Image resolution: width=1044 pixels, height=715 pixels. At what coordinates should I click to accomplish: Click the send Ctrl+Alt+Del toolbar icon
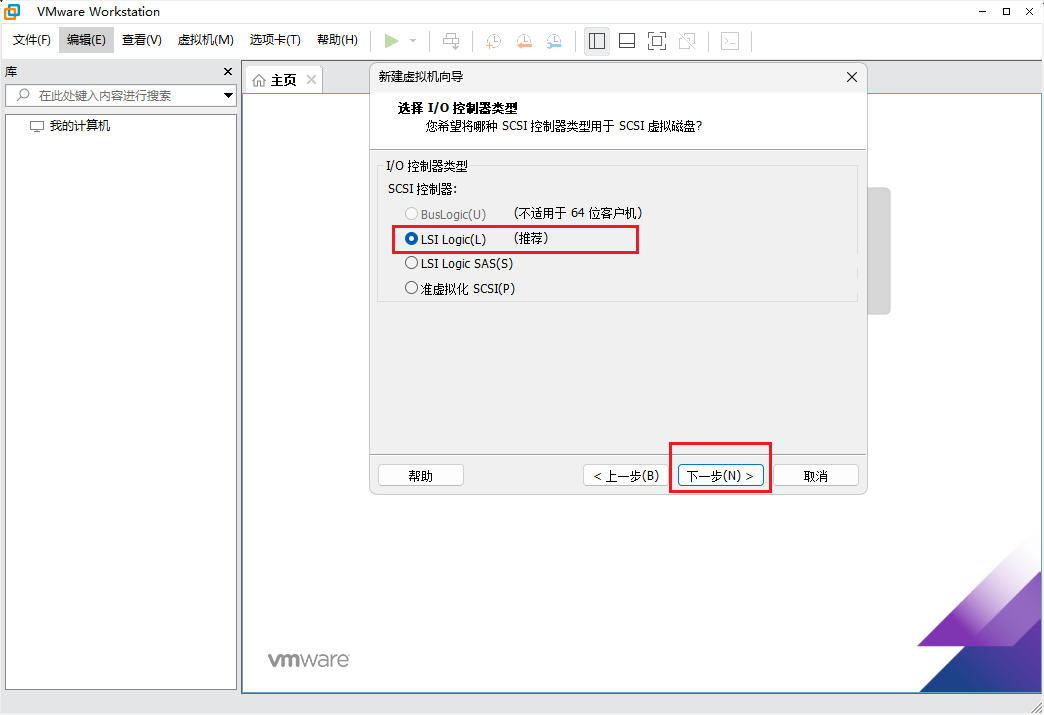coord(451,41)
